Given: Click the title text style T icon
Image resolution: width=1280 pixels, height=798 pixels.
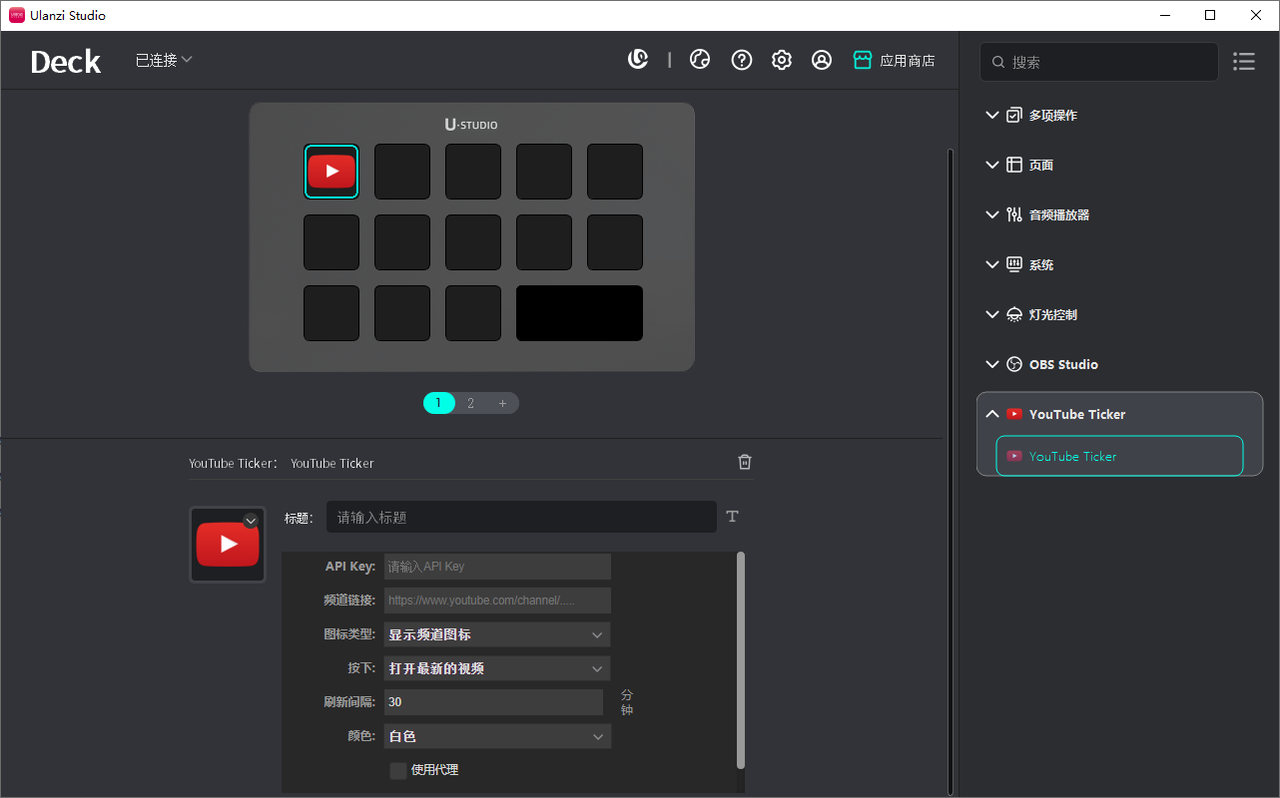Looking at the screenshot, I should [732, 516].
